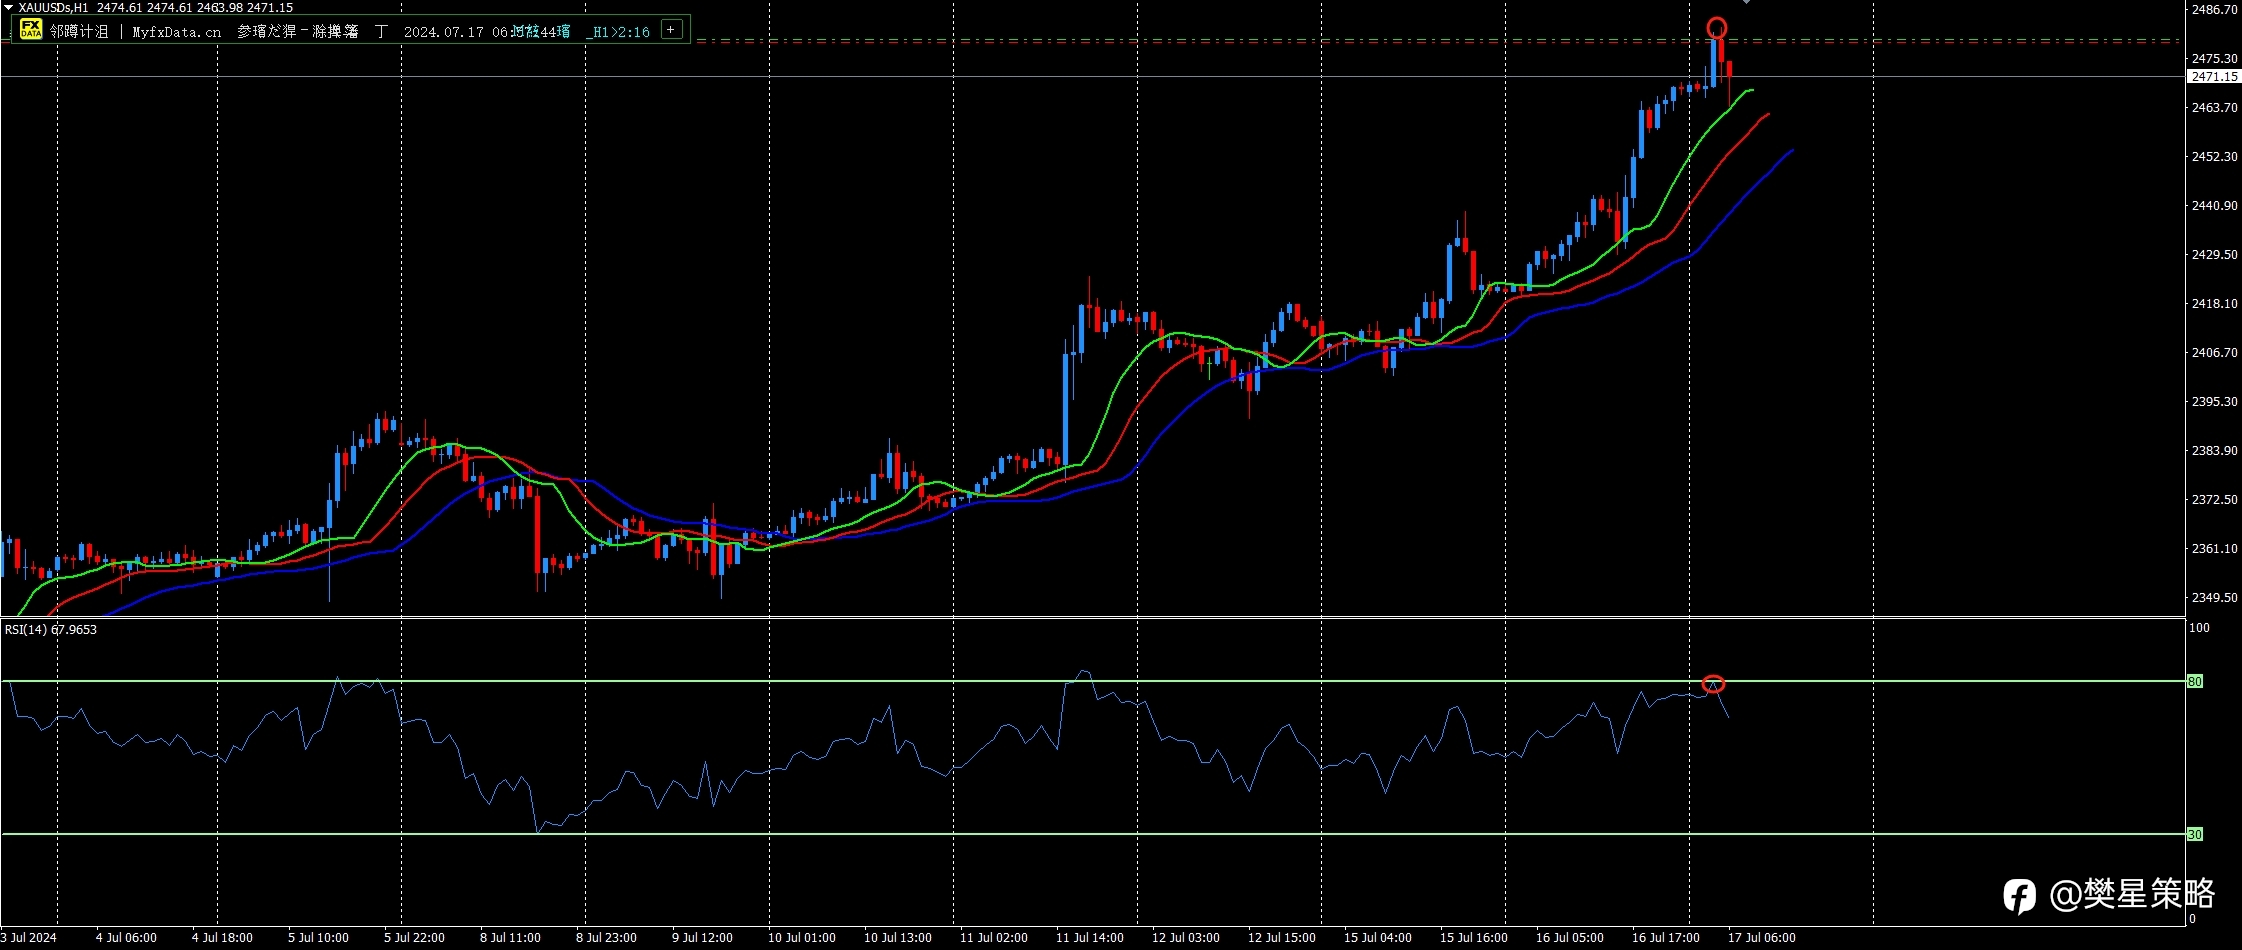The image size is (2242, 950).
Task: Click the 15 Jul 16:00 time axis label
Action: [x=1474, y=938]
